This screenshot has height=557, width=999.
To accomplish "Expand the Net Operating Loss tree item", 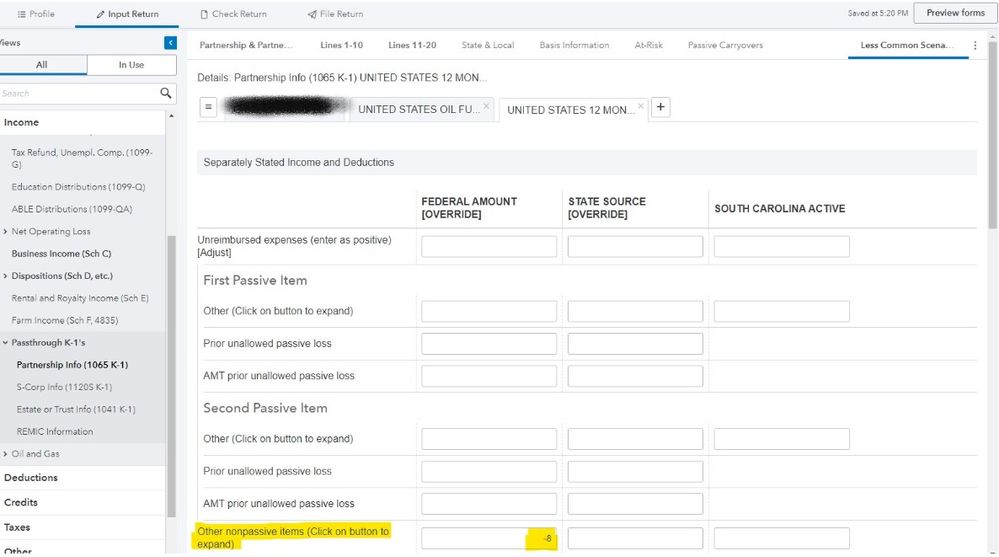I will [x=6, y=232].
